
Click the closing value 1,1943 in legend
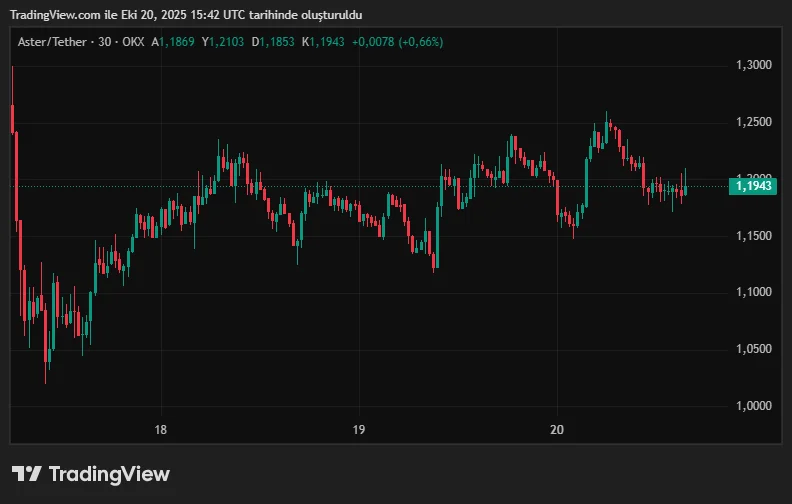click(x=324, y=42)
